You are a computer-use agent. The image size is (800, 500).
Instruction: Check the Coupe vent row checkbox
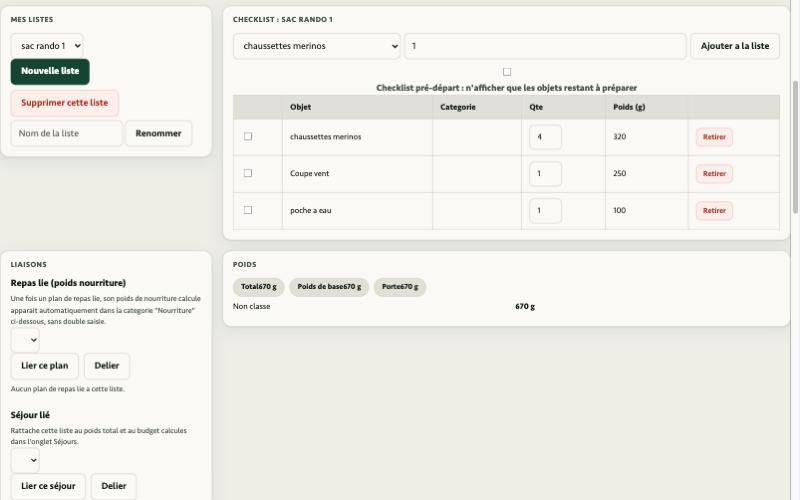pos(248,173)
